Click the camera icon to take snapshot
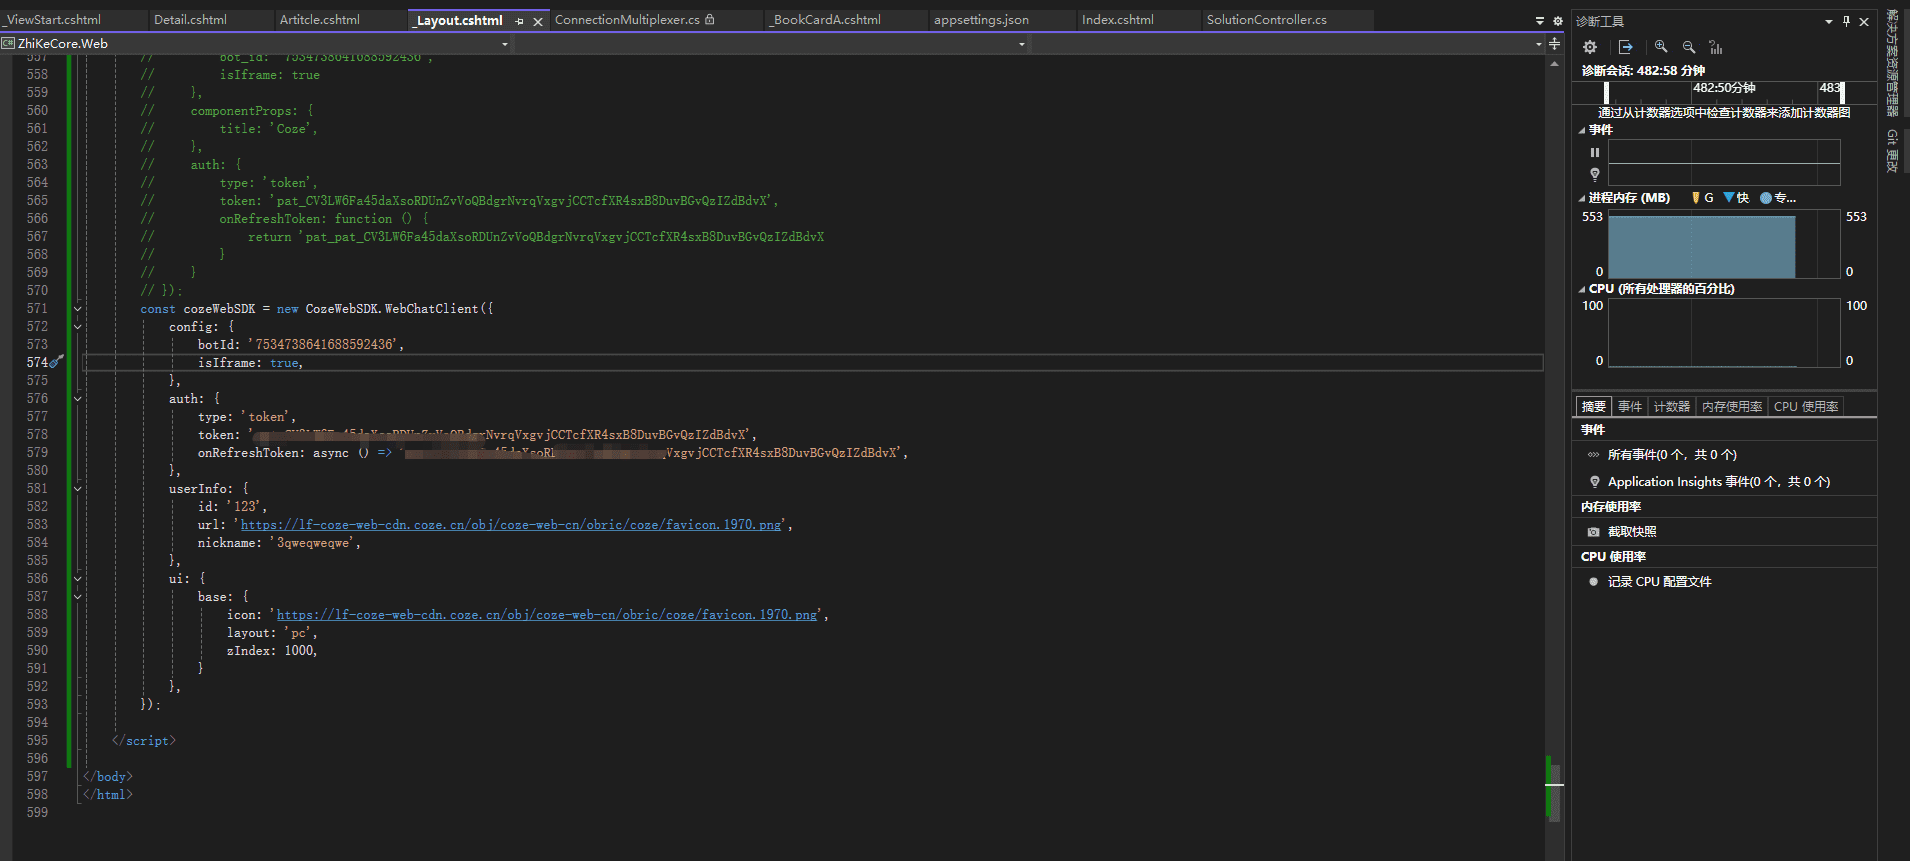This screenshot has height=861, width=1910. [1594, 532]
